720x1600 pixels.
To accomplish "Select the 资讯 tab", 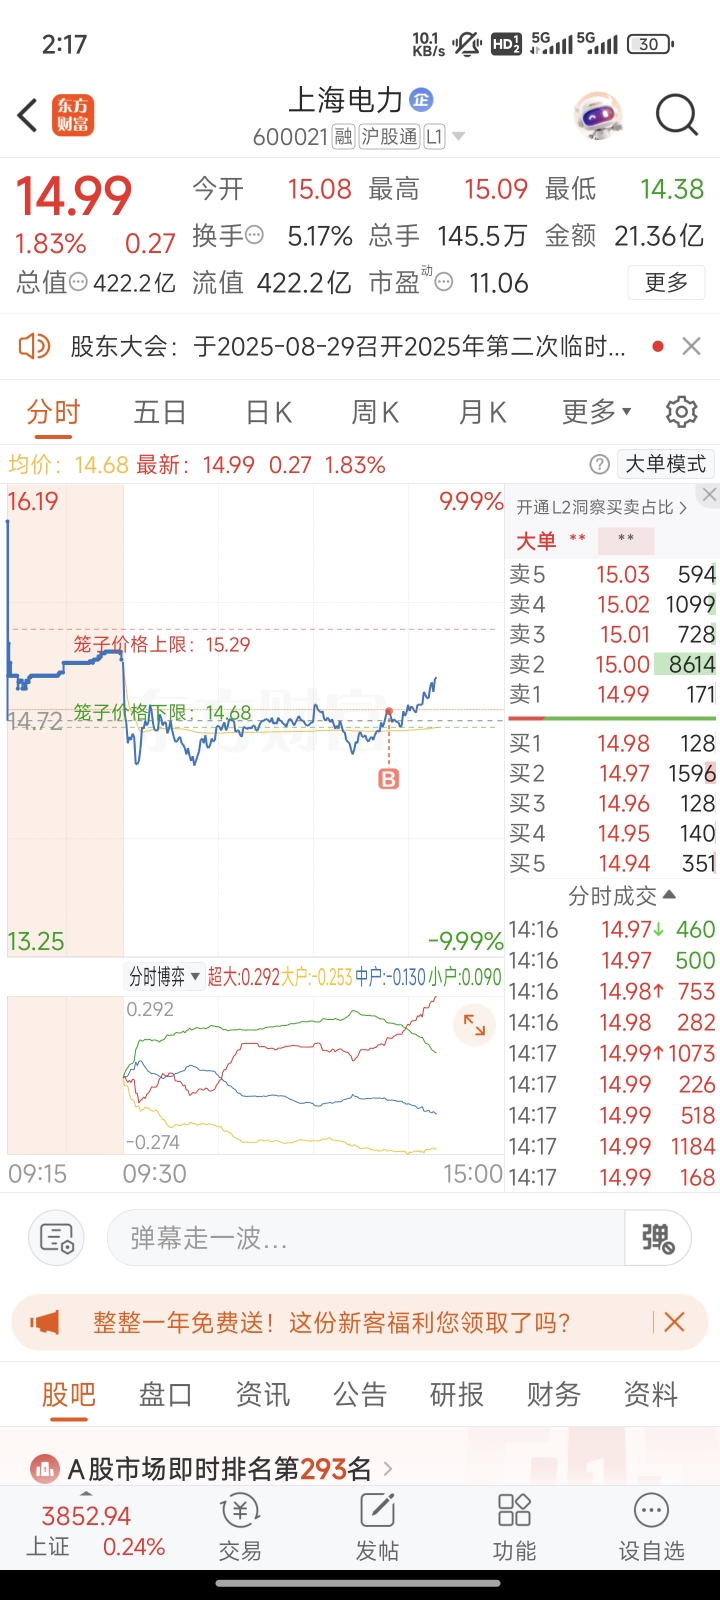I will tap(263, 1394).
